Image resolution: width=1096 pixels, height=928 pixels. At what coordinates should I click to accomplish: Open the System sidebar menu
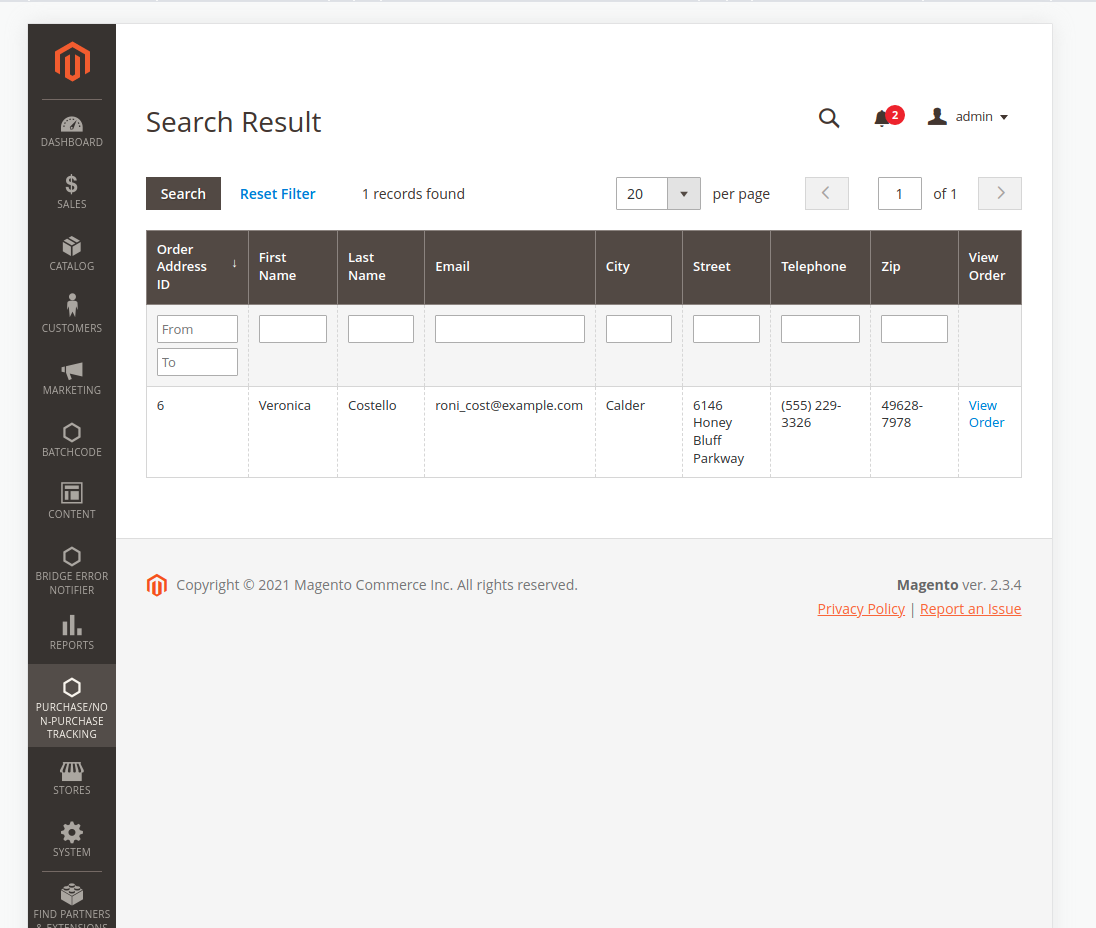point(72,840)
